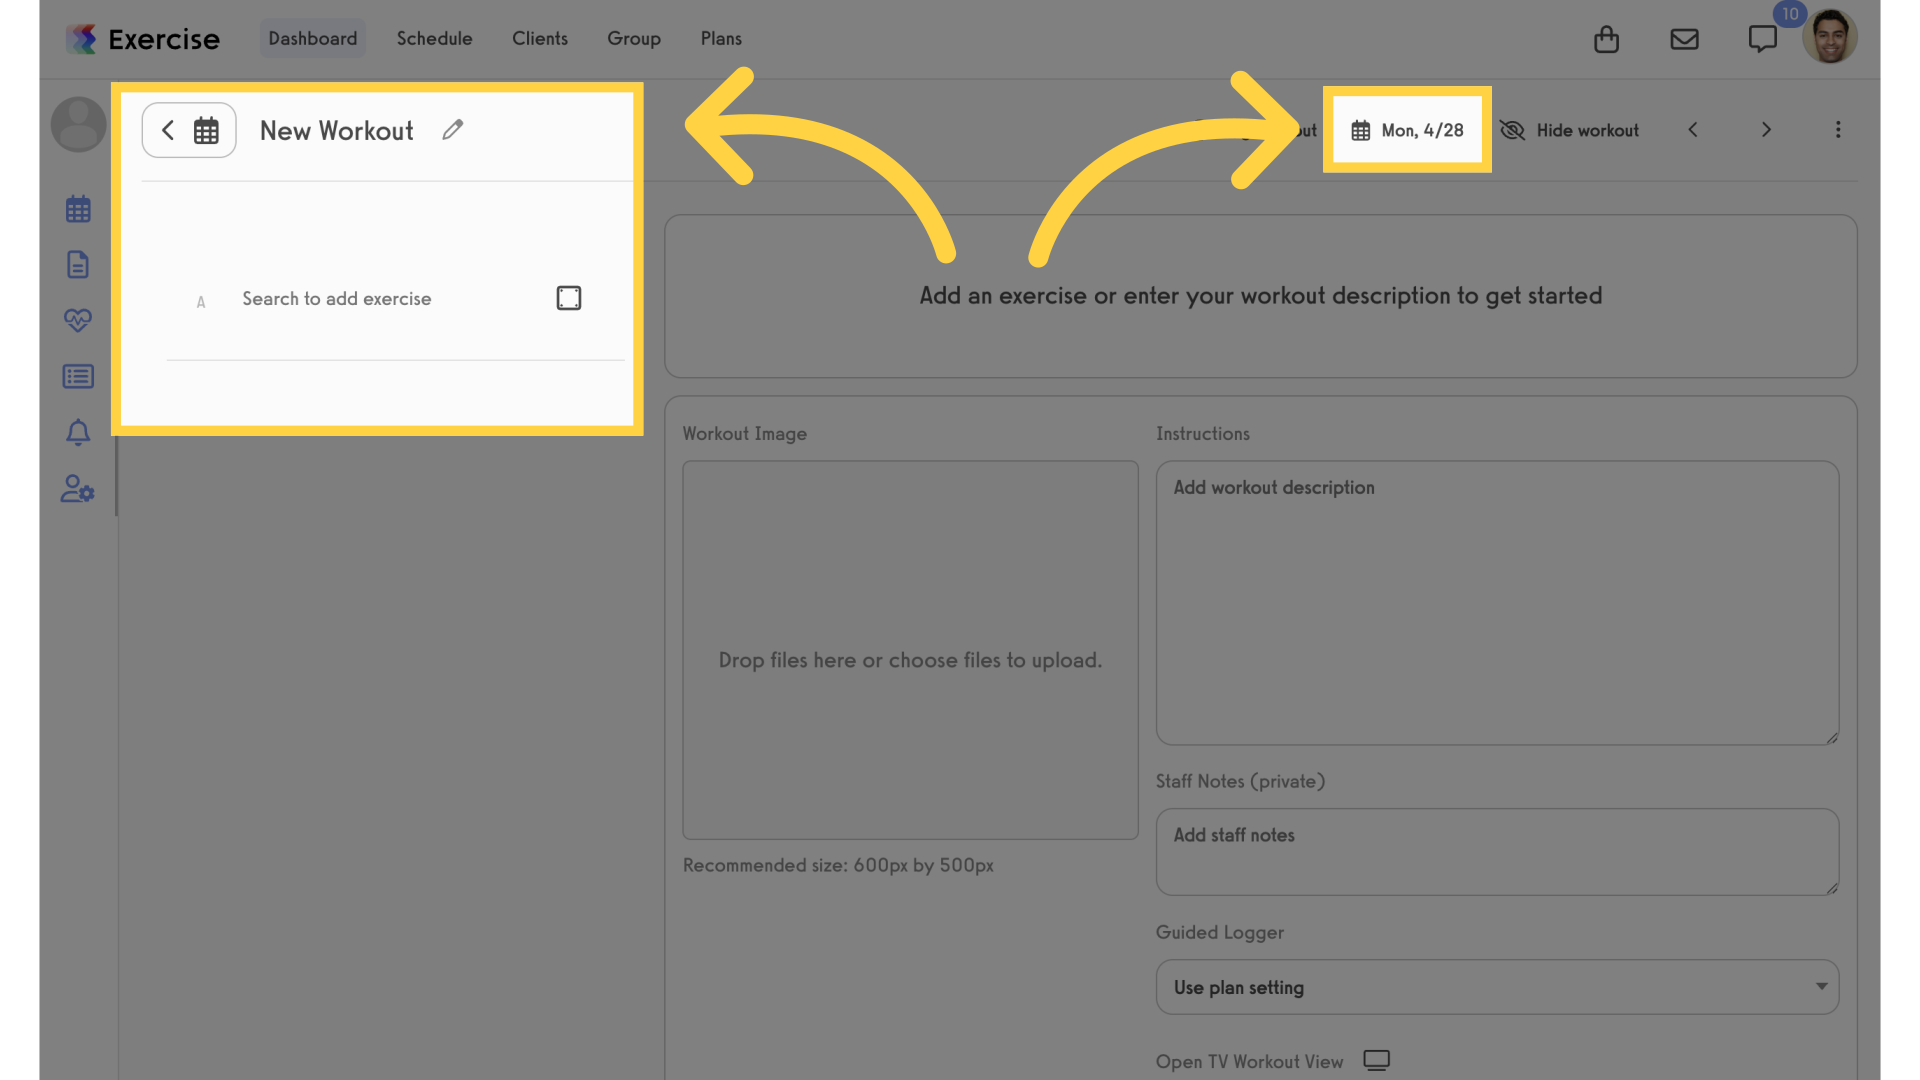Click the Workout Image label
This screenshot has width=1920, height=1080.
pos(745,434)
